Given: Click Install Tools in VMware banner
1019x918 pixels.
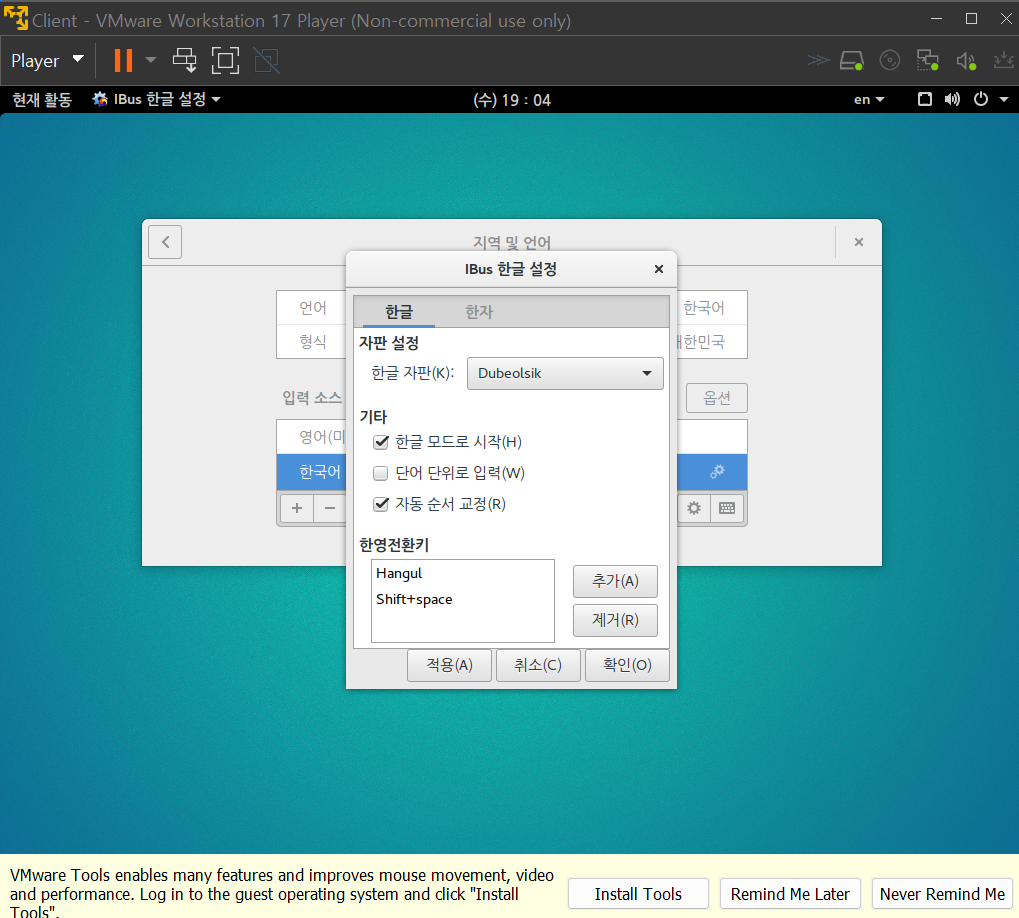Looking at the screenshot, I should coord(638,894).
